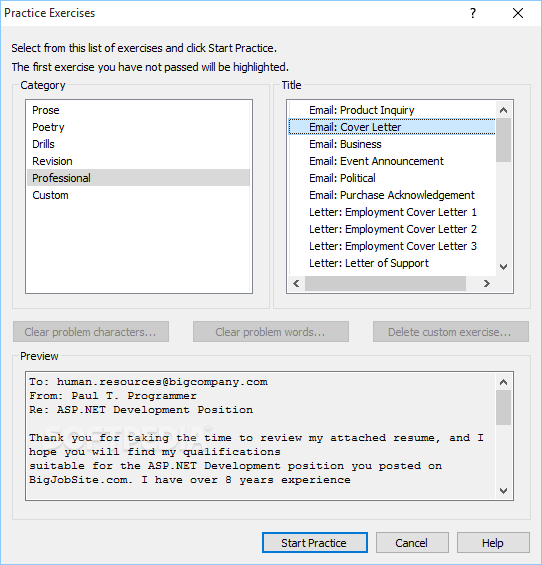Click the Cancel button

(x=412, y=543)
